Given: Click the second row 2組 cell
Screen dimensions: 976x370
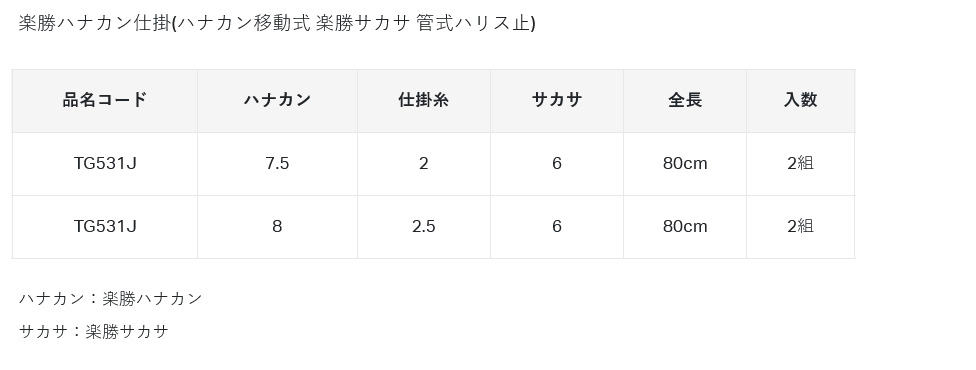Looking at the screenshot, I should (800, 227).
